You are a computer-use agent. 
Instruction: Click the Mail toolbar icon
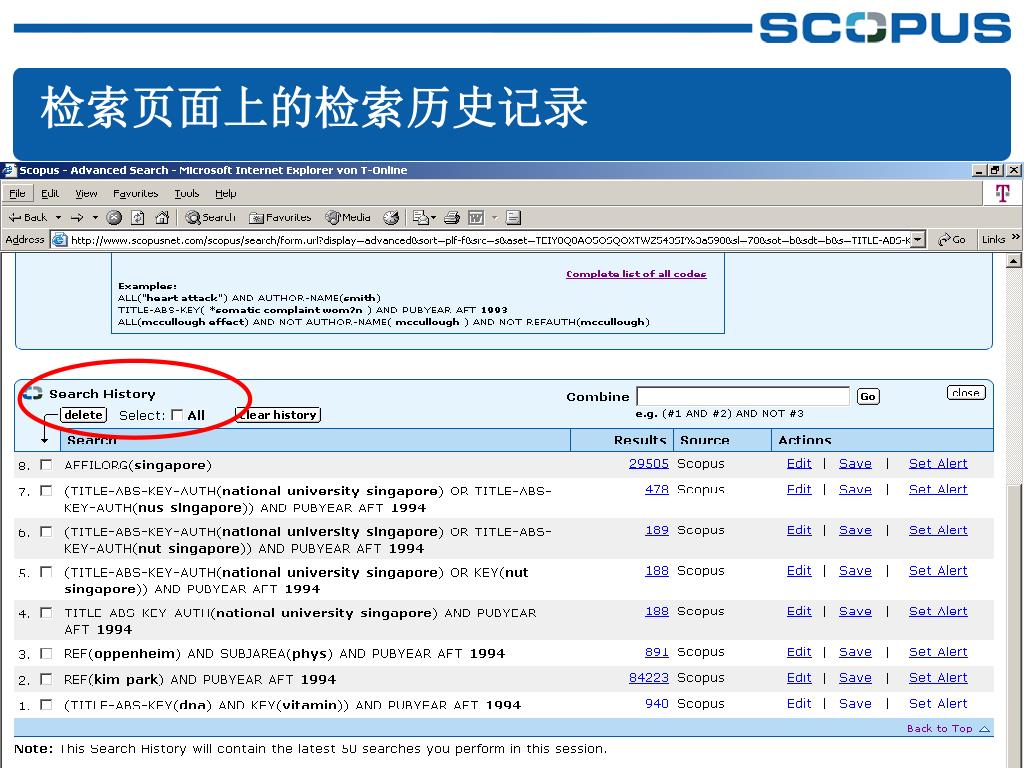pyautogui.click(x=421, y=217)
